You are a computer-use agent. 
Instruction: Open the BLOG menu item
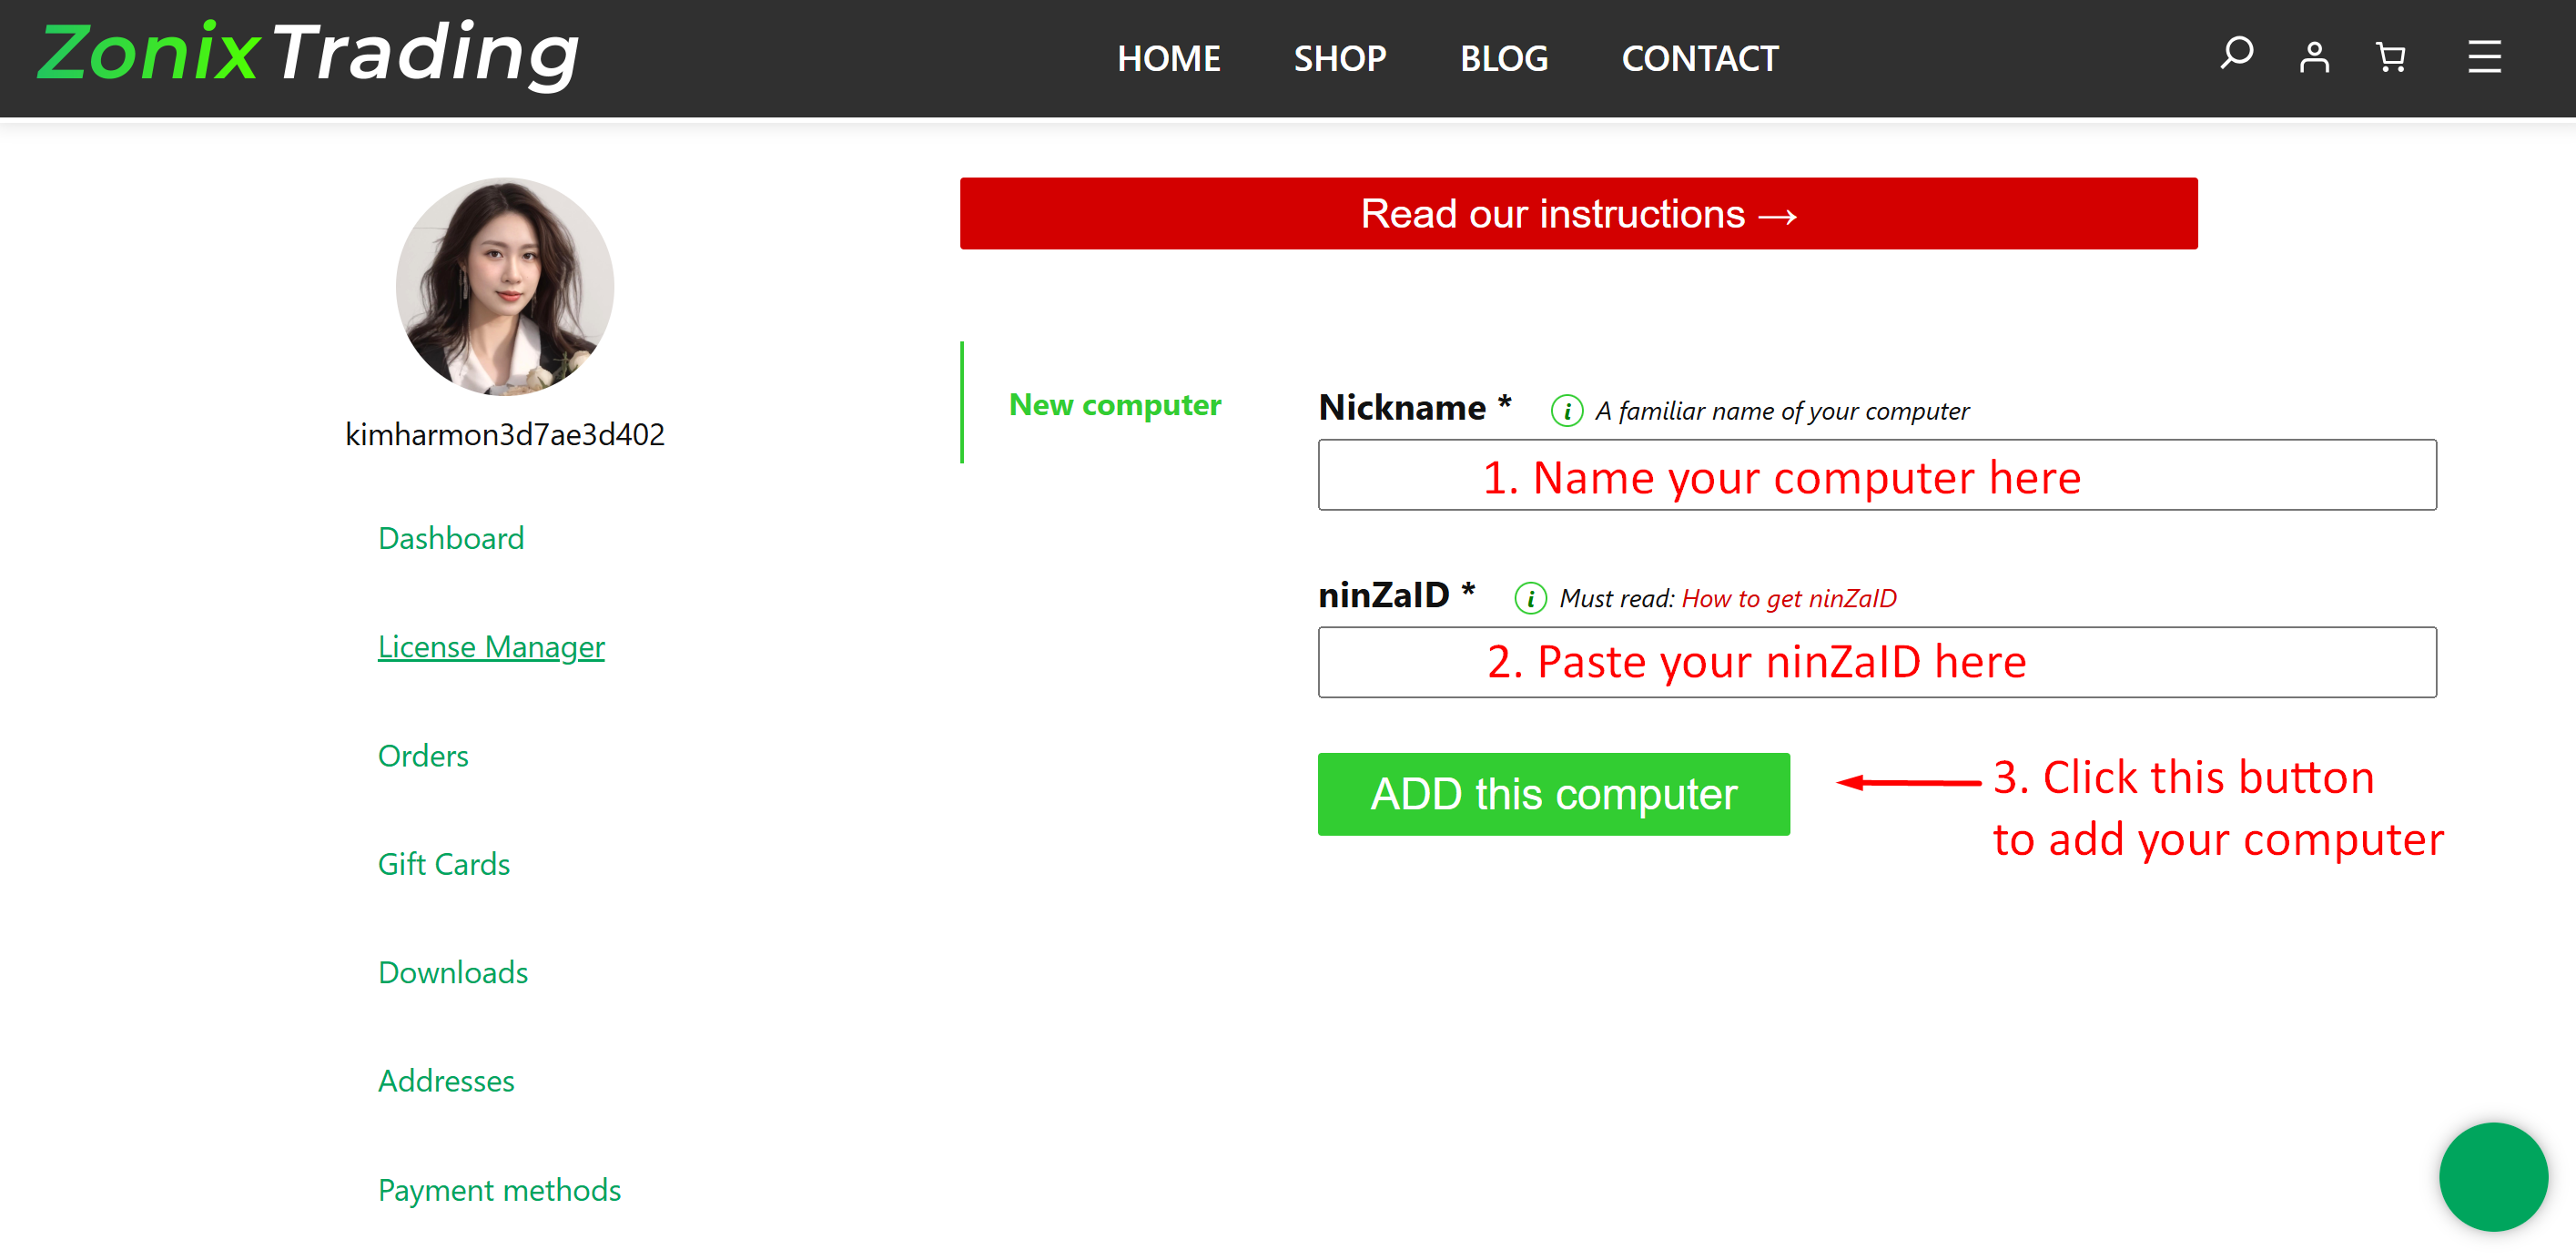point(1504,58)
